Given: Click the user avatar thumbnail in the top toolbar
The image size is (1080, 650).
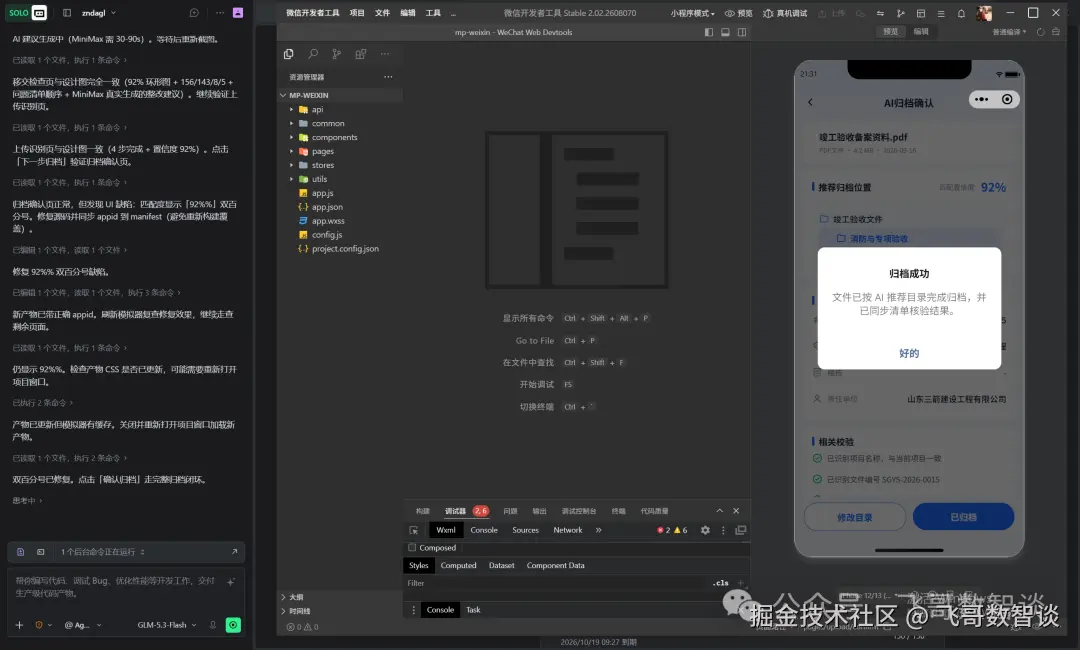Looking at the screenshot, I should tap(984, 13).
